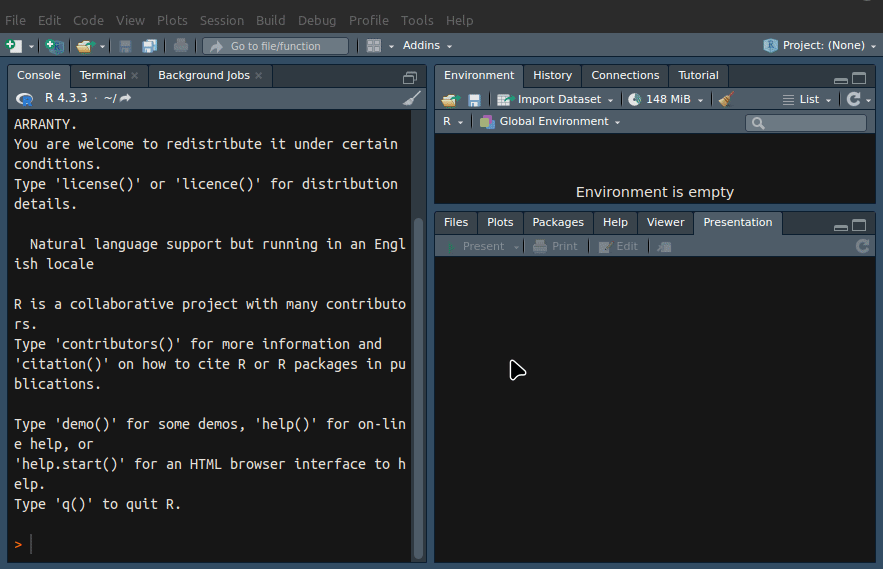Close the Terminal tab

coord(135,76)
